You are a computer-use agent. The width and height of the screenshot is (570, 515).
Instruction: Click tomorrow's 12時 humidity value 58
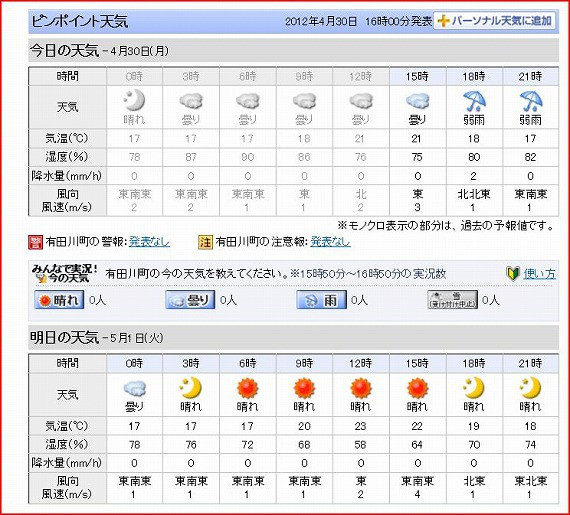361,444
